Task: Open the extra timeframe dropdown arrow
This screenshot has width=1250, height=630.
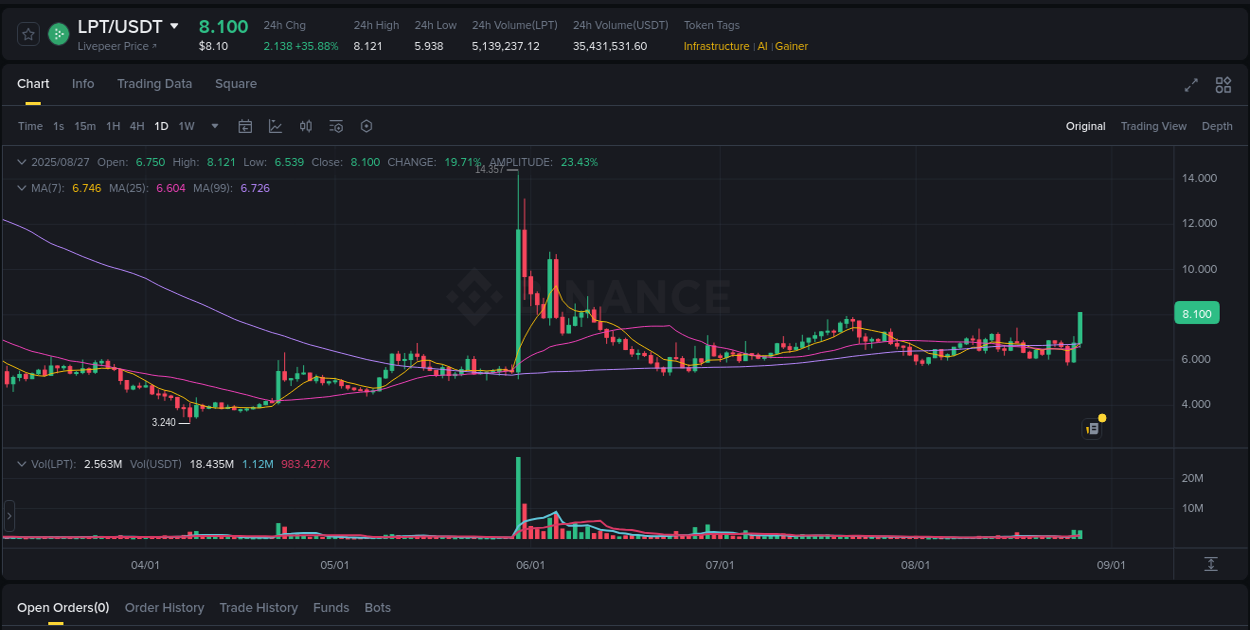Action: (x=214, y=126)
